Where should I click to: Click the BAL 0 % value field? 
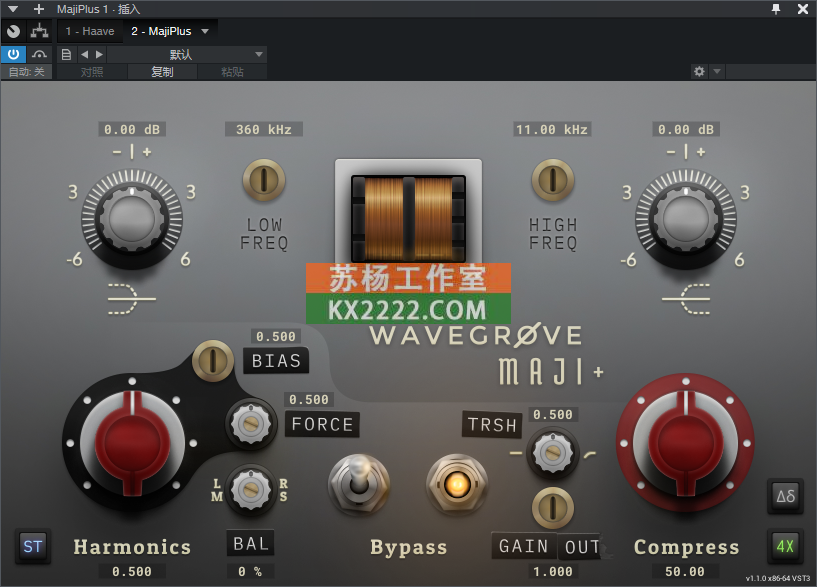click(x=250, y=571)
